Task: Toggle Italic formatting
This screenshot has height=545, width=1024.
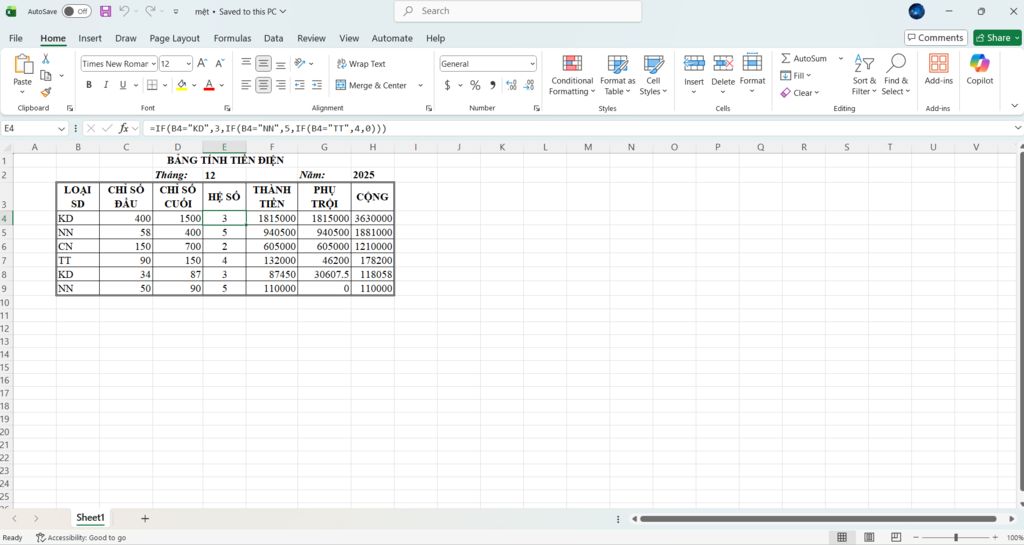Action: pos(106,85)
